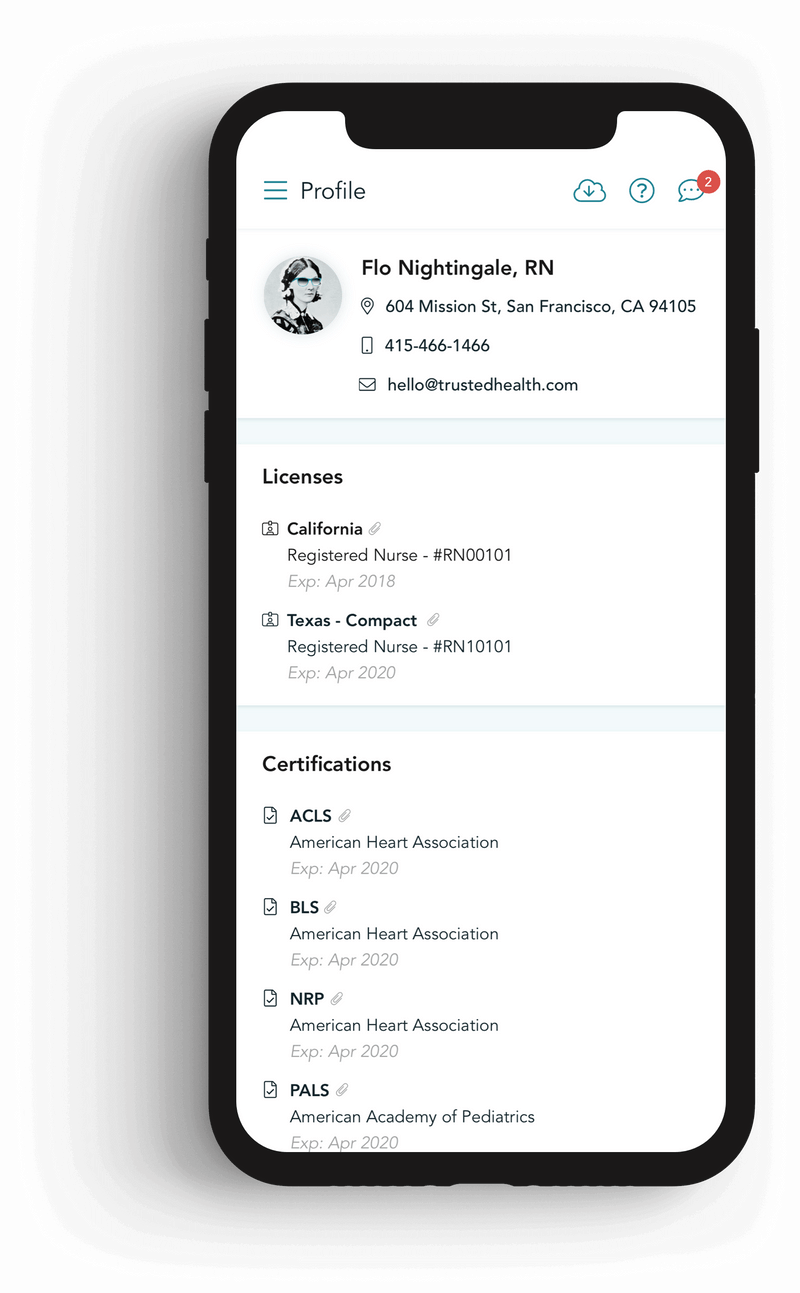Image resolution: width=800 pixels, height=1293 pixels.
Task: Open the hamburger navigation menu
Action: pyautogui.click(x=275, y=191)
